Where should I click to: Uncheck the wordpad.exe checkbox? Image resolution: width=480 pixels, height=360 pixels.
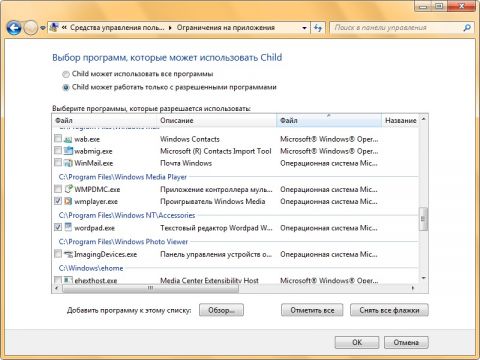[x=58, y=227]
